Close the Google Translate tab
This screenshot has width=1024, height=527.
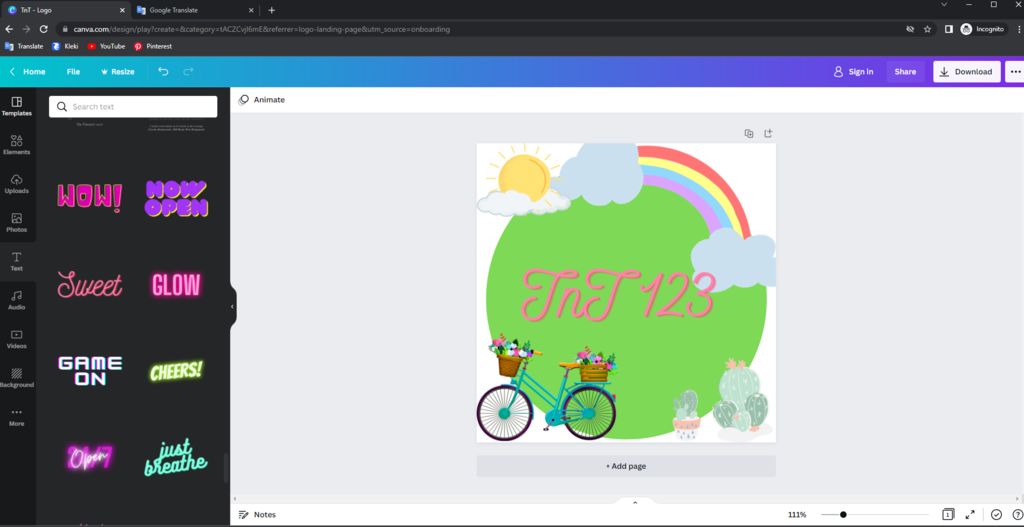point(251,10)
